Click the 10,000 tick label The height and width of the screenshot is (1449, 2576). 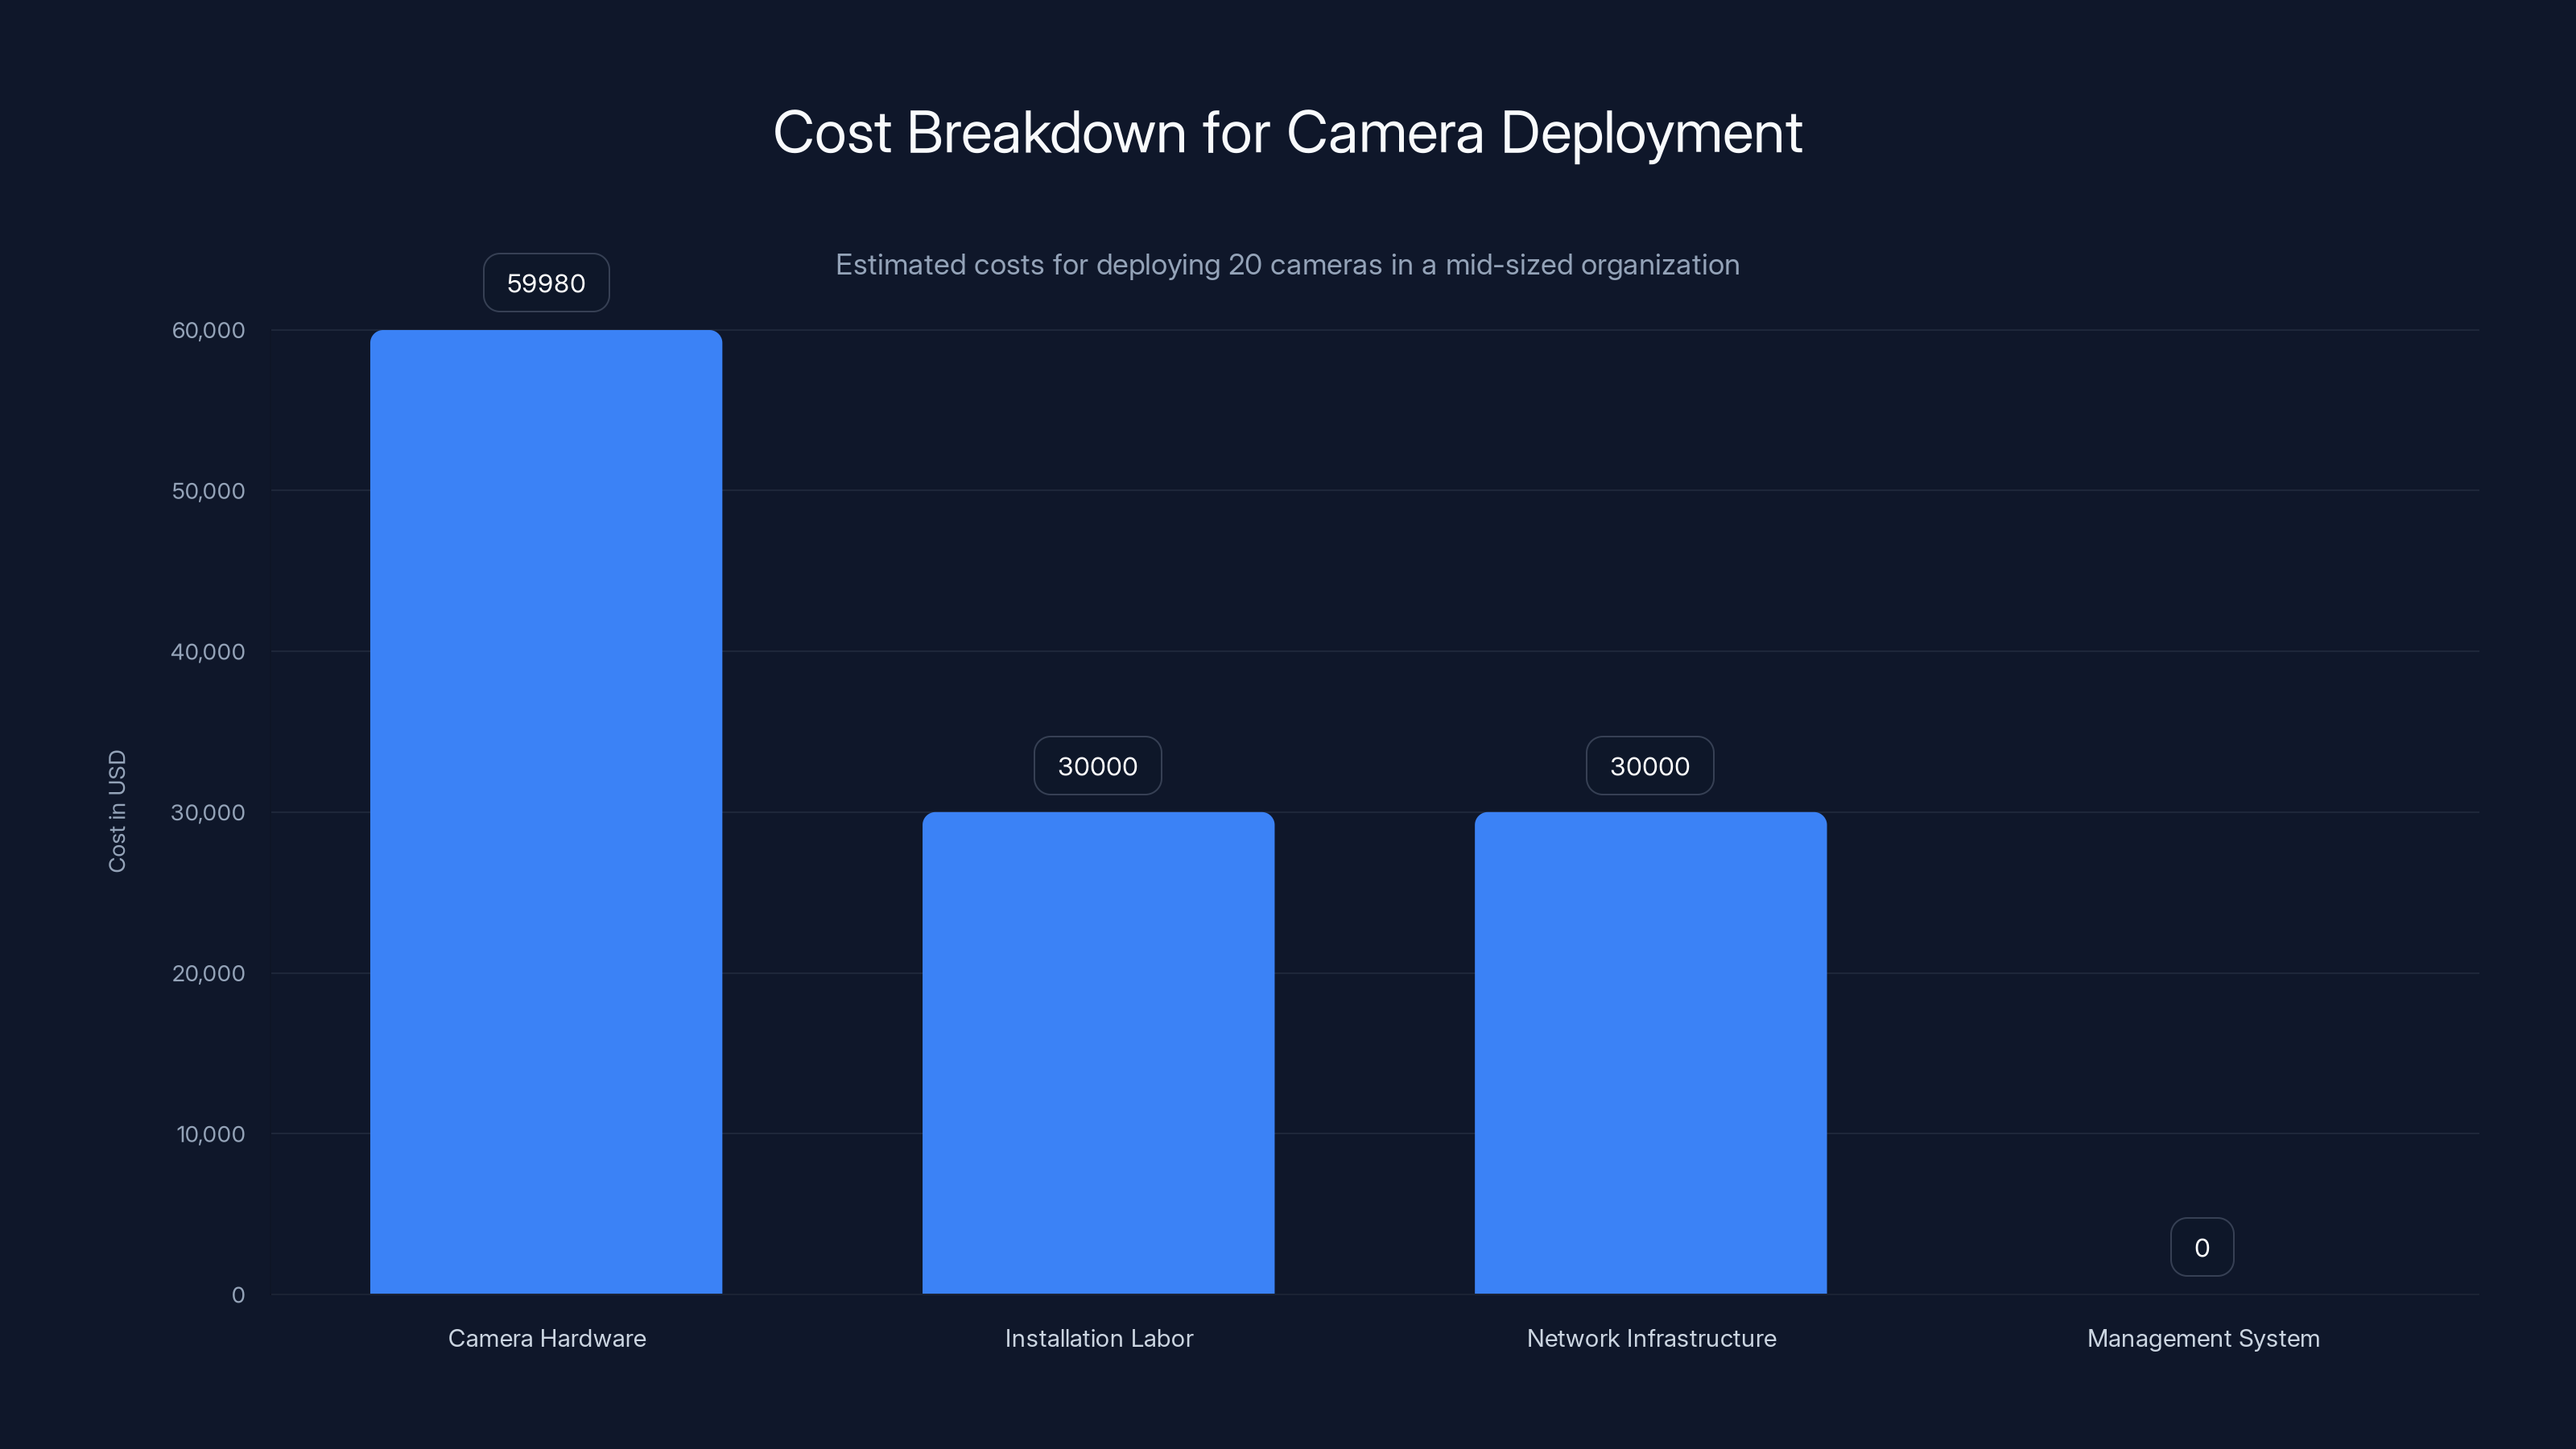coord(207,1134)
